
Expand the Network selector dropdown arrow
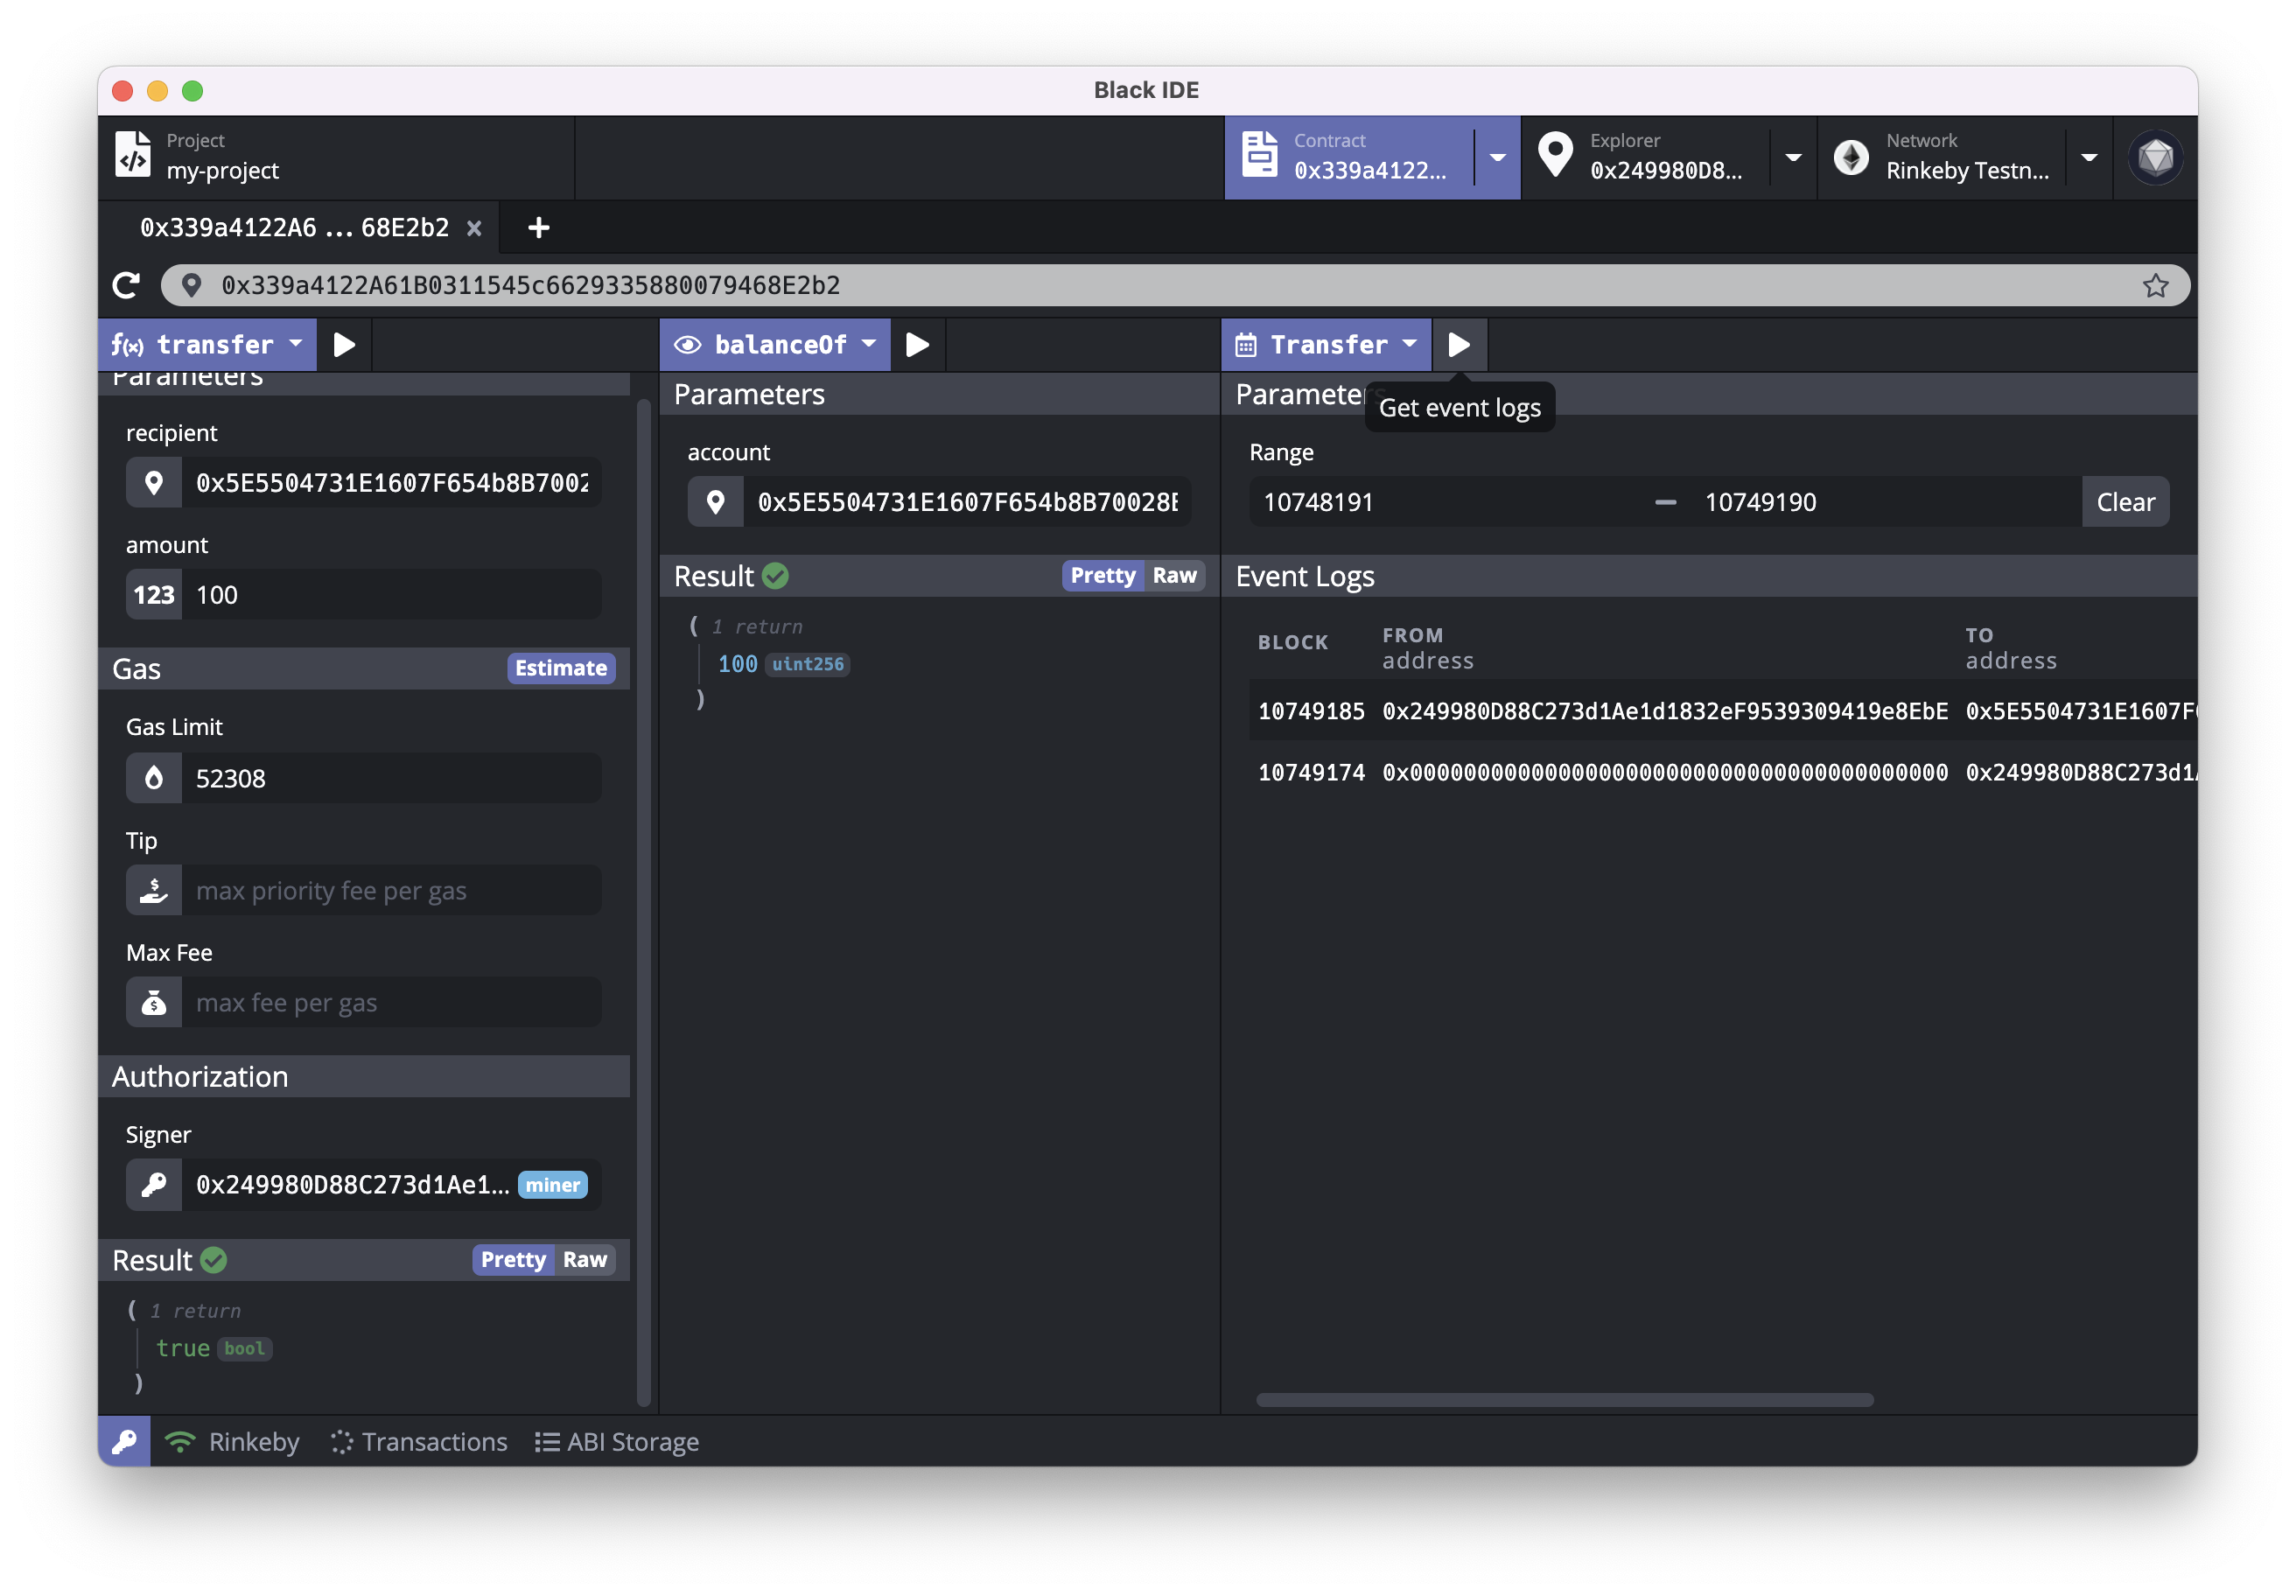click(2089, 158)
